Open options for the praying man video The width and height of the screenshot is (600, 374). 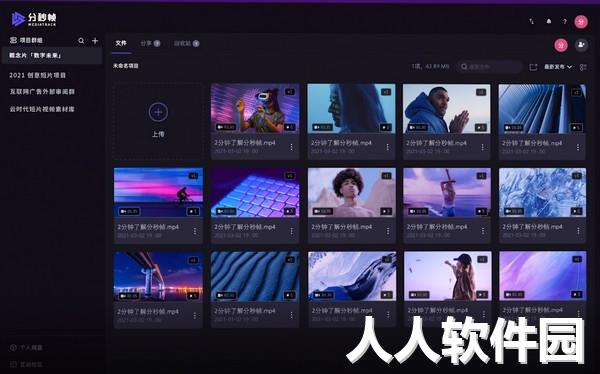coord(483,147)
